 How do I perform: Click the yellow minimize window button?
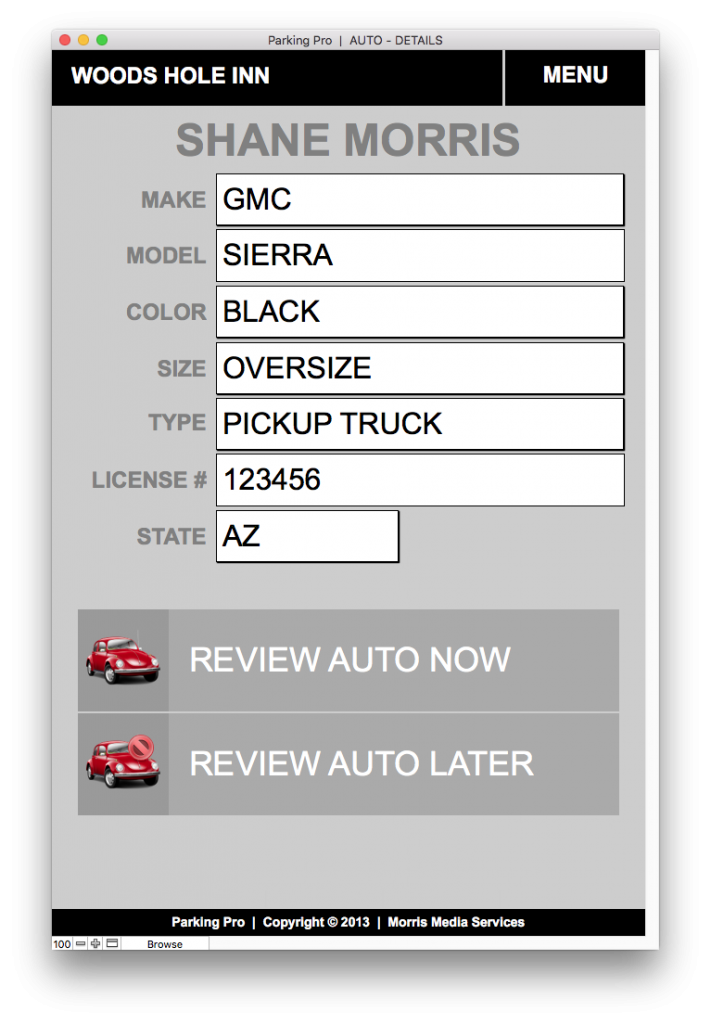(83, 40)
